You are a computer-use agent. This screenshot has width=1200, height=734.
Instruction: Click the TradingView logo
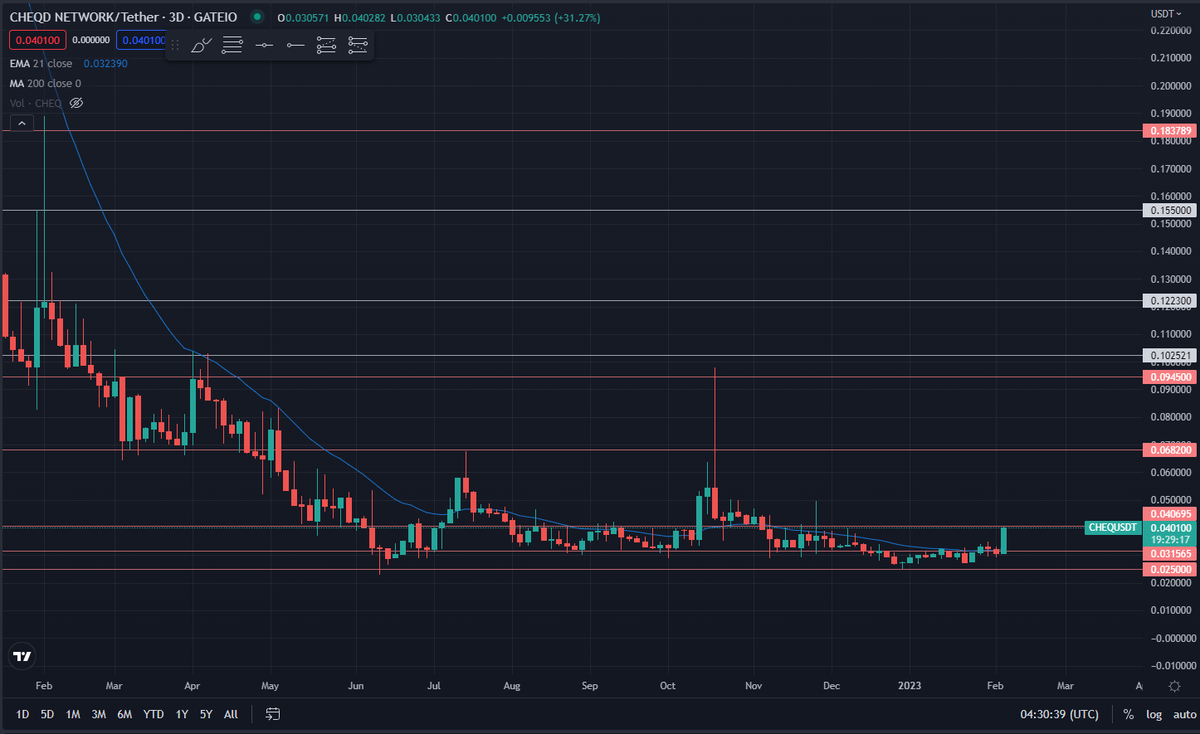click(21, 657)
